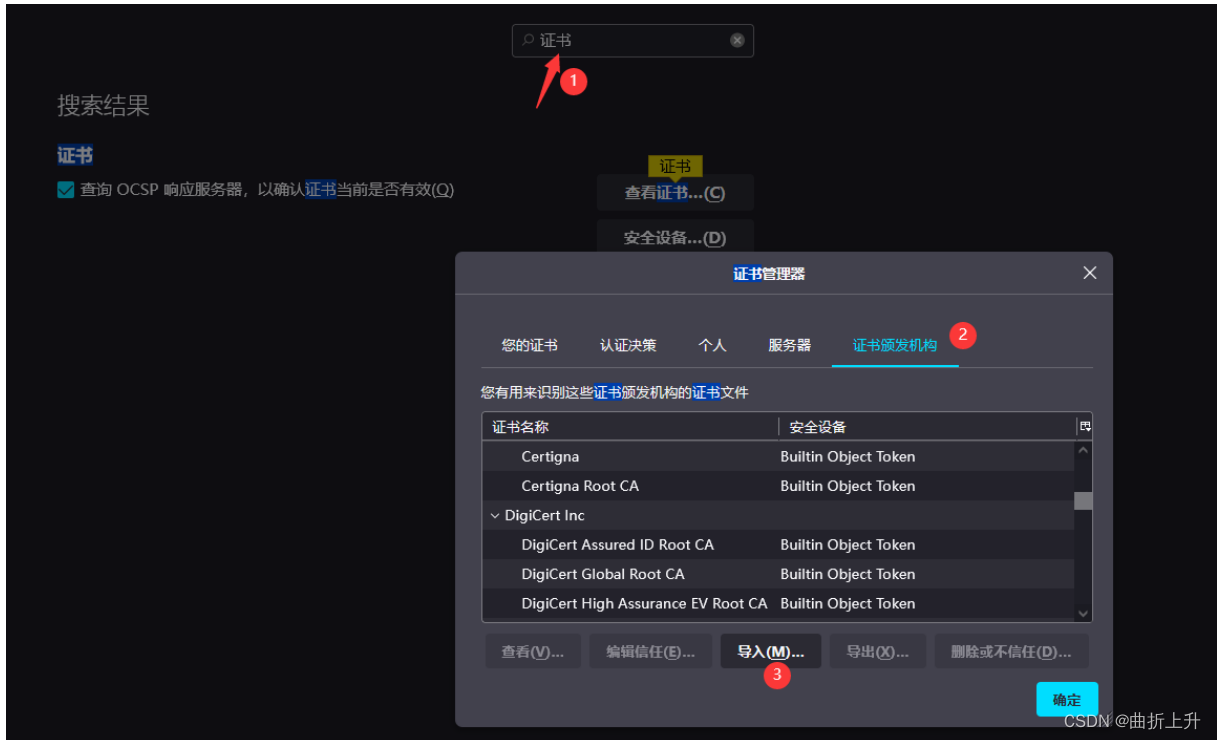The width and height of the screenshot is (1217, 740).
Task: Click the 搜索结果 heading
Action: (103, 106)
